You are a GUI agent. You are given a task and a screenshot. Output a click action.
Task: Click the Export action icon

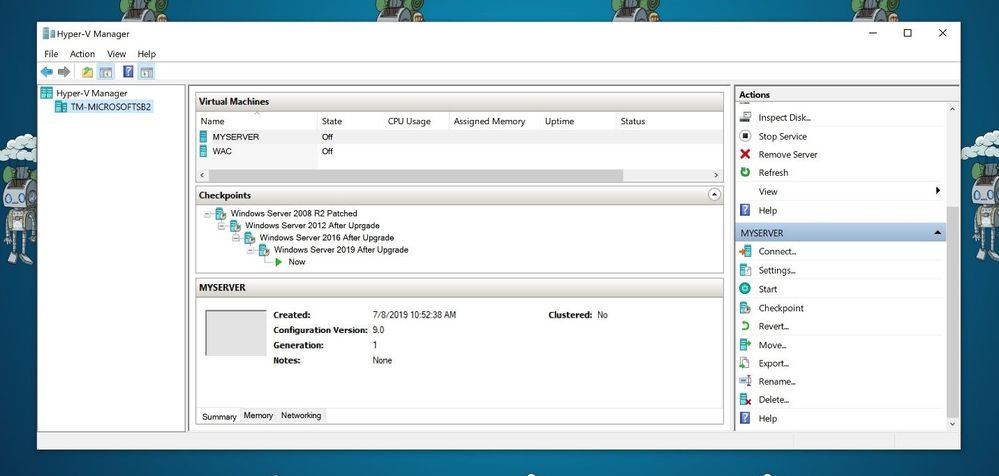[x=745, y=363]
